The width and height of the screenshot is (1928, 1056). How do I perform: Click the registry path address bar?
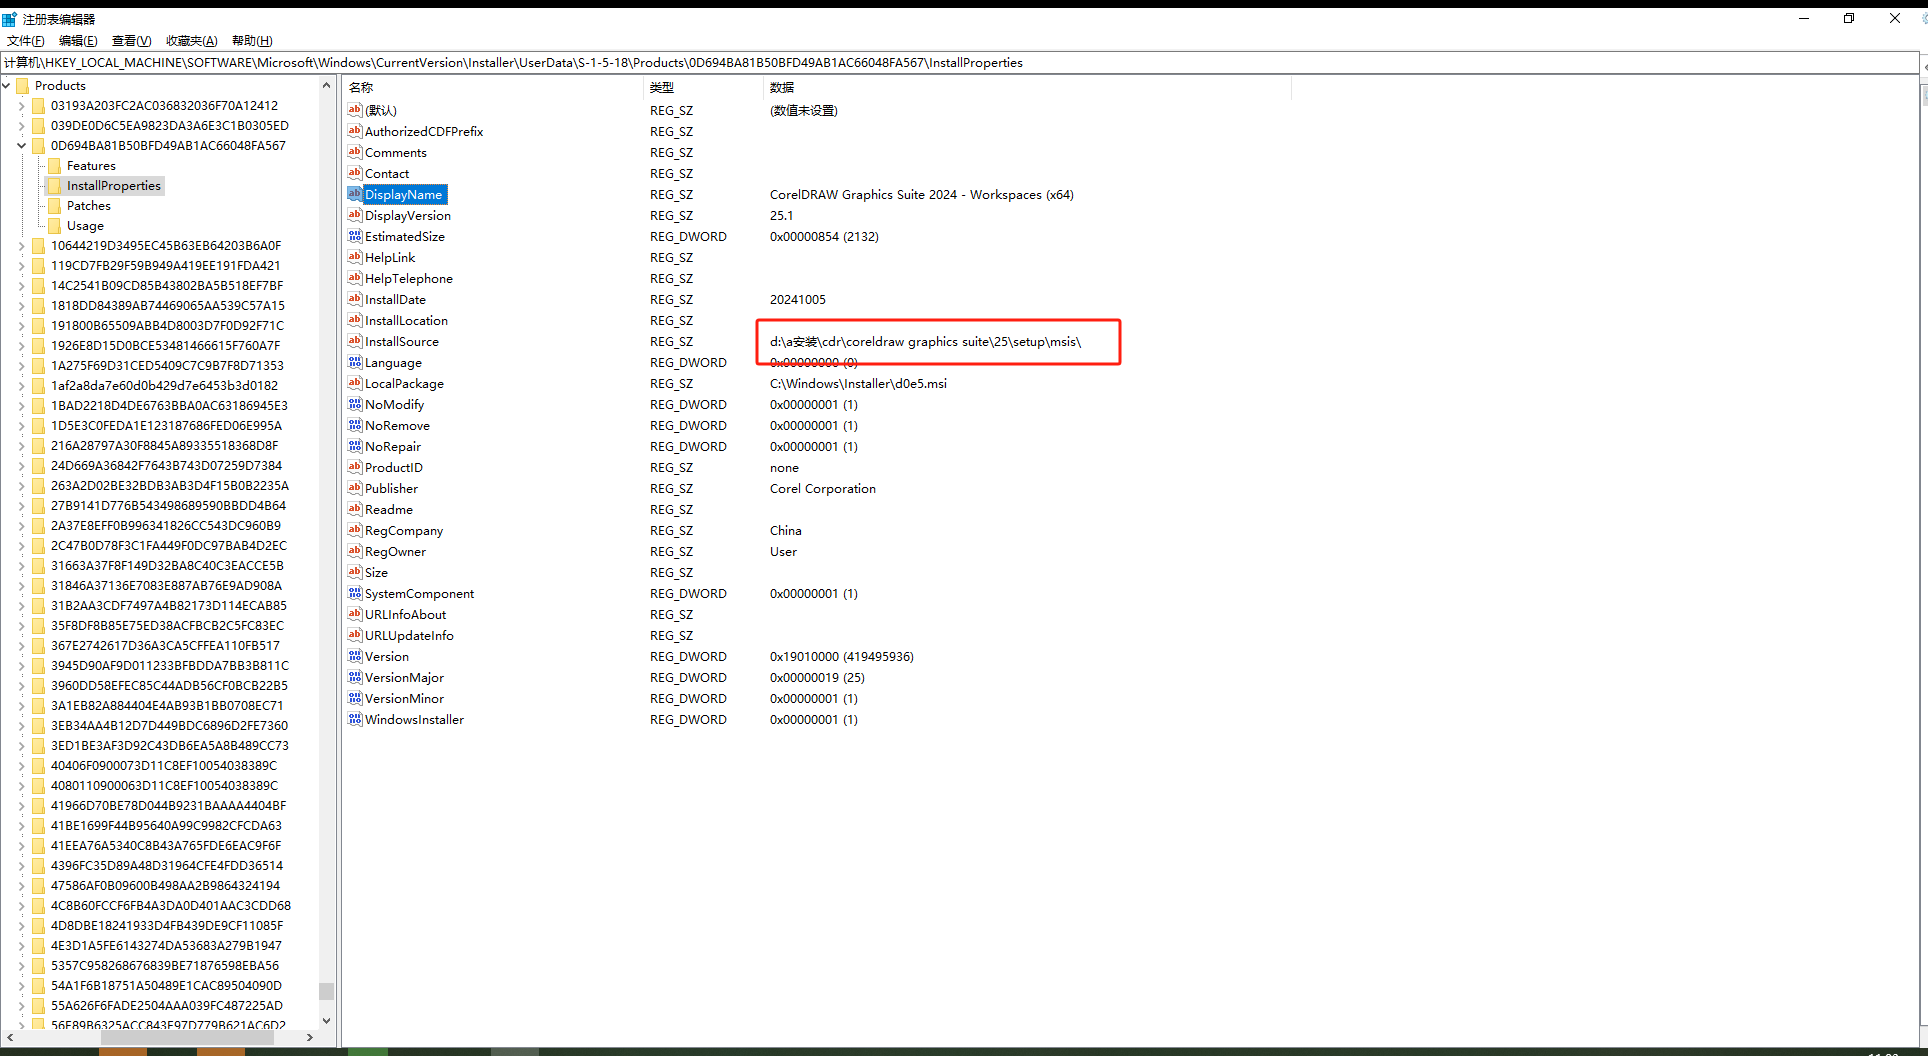coord(960,62)
